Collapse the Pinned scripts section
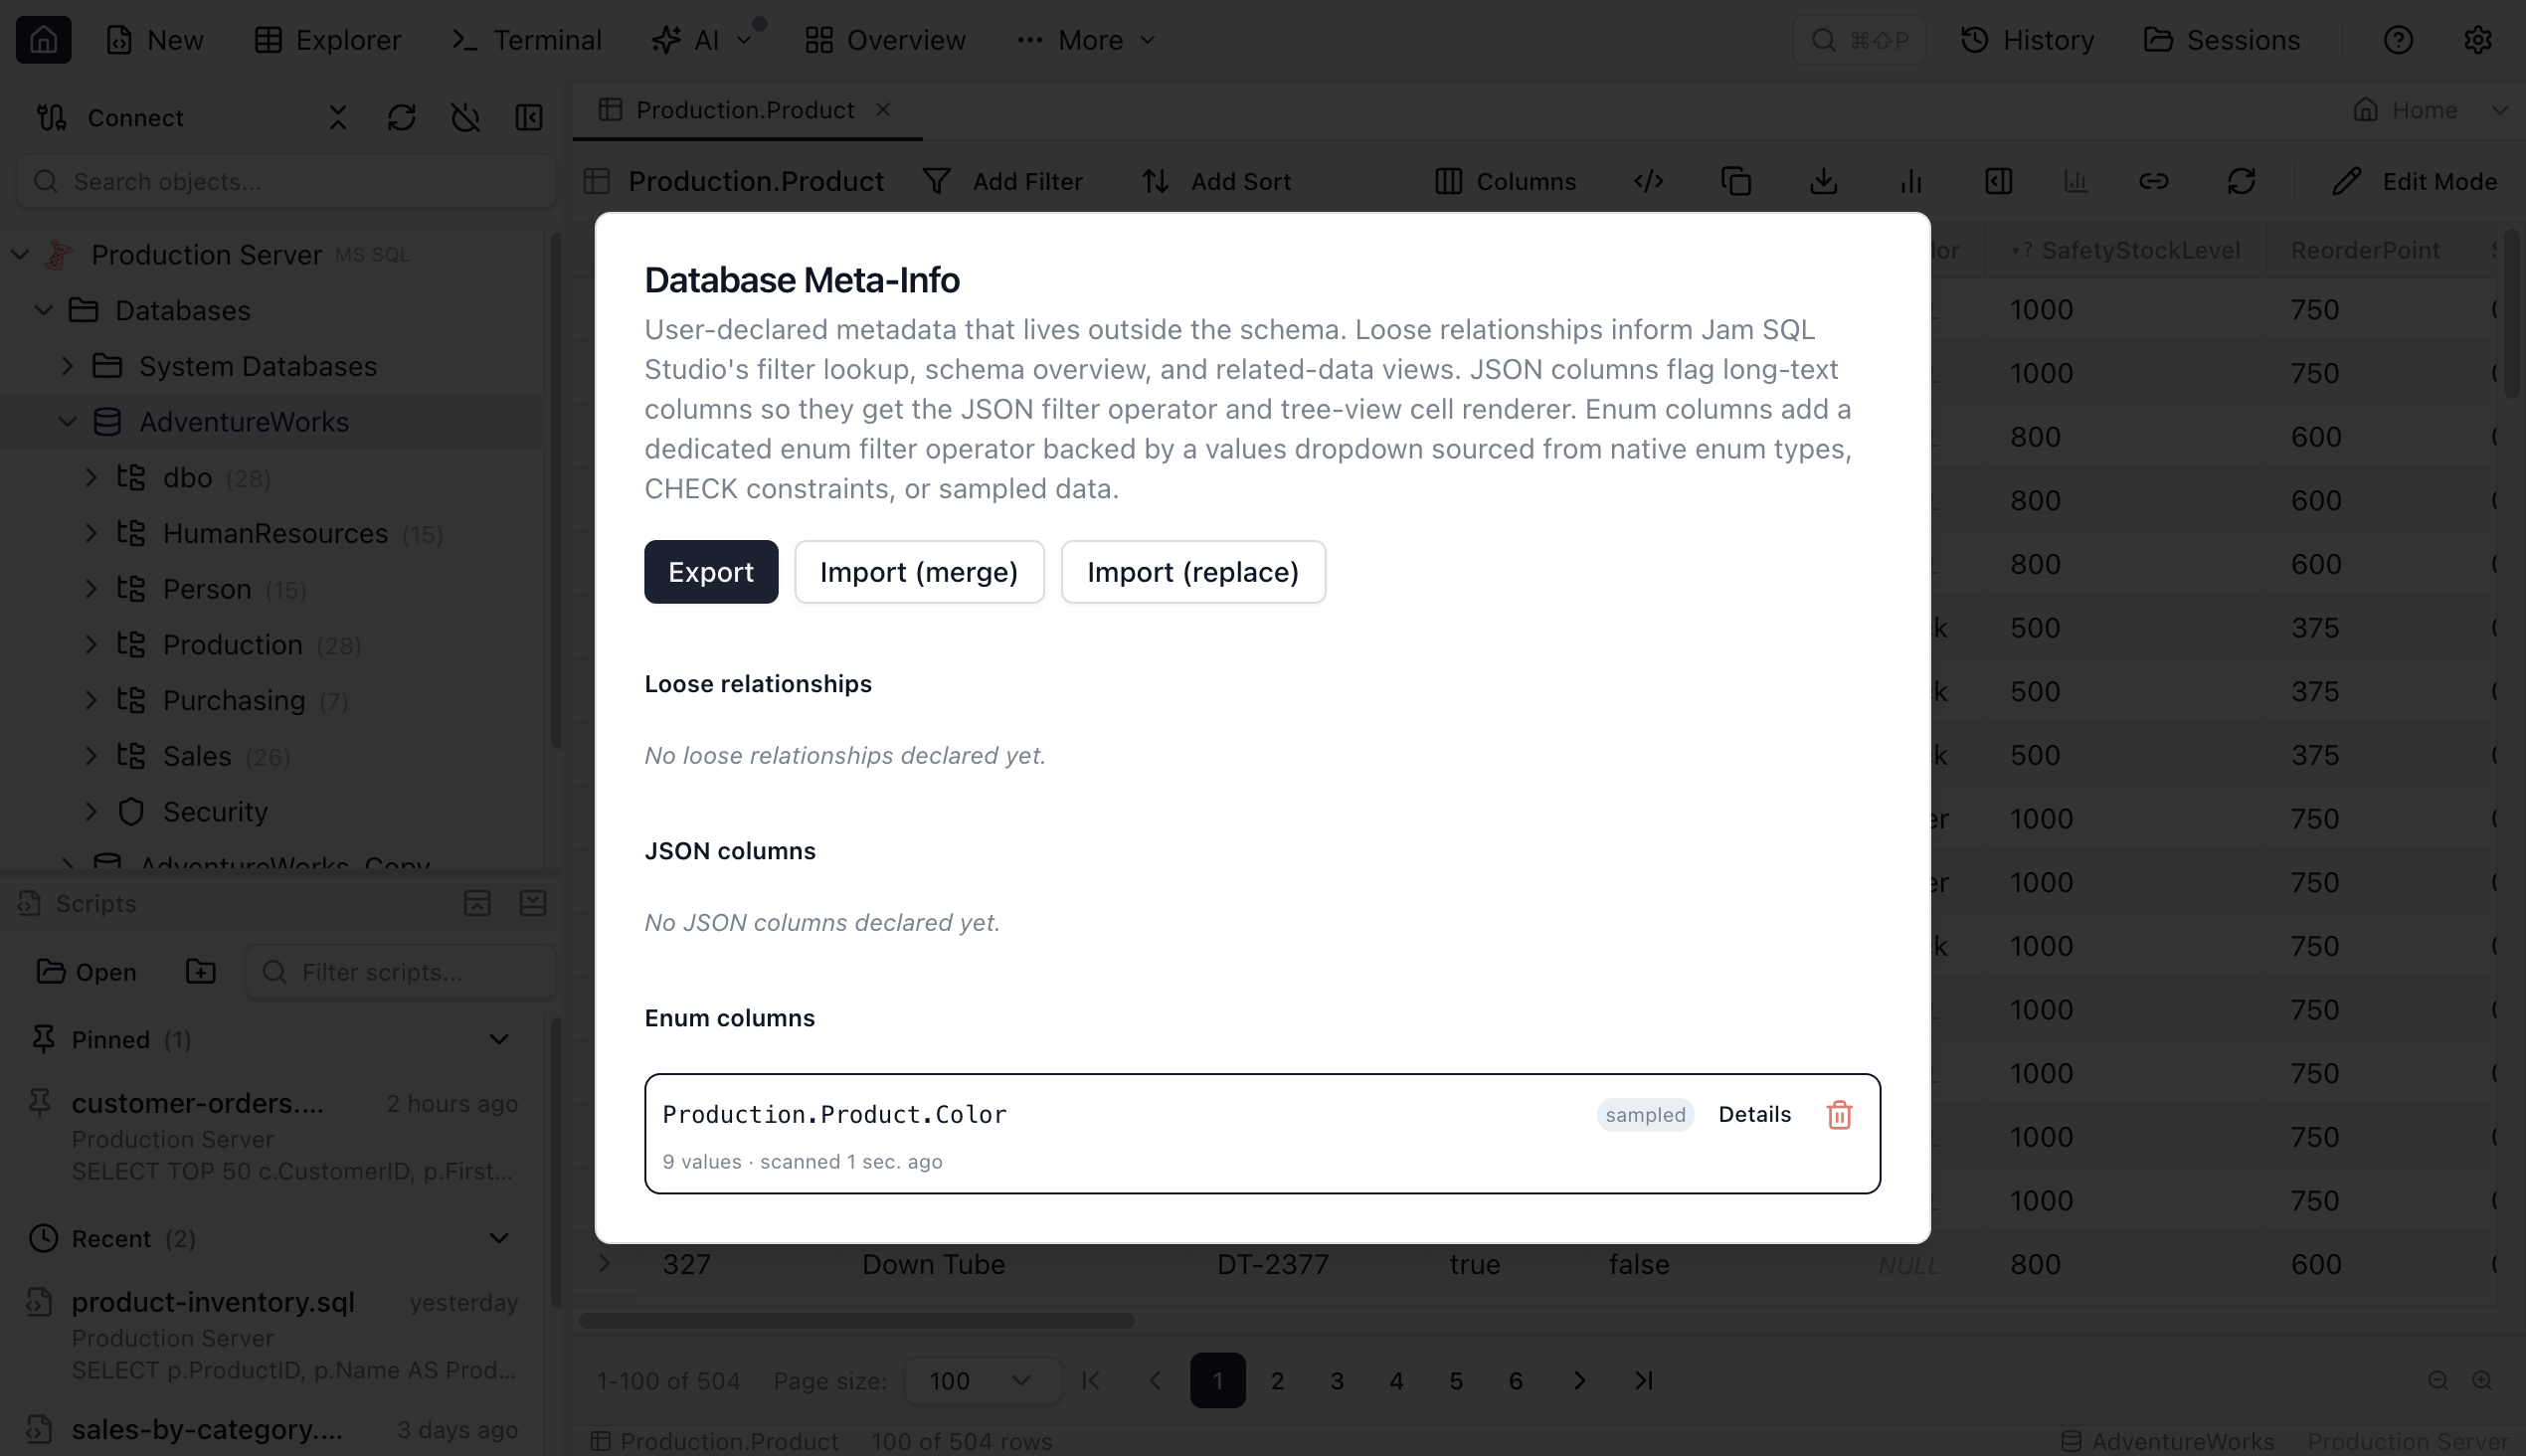 pyautogui.click(x=498, y=1040)
